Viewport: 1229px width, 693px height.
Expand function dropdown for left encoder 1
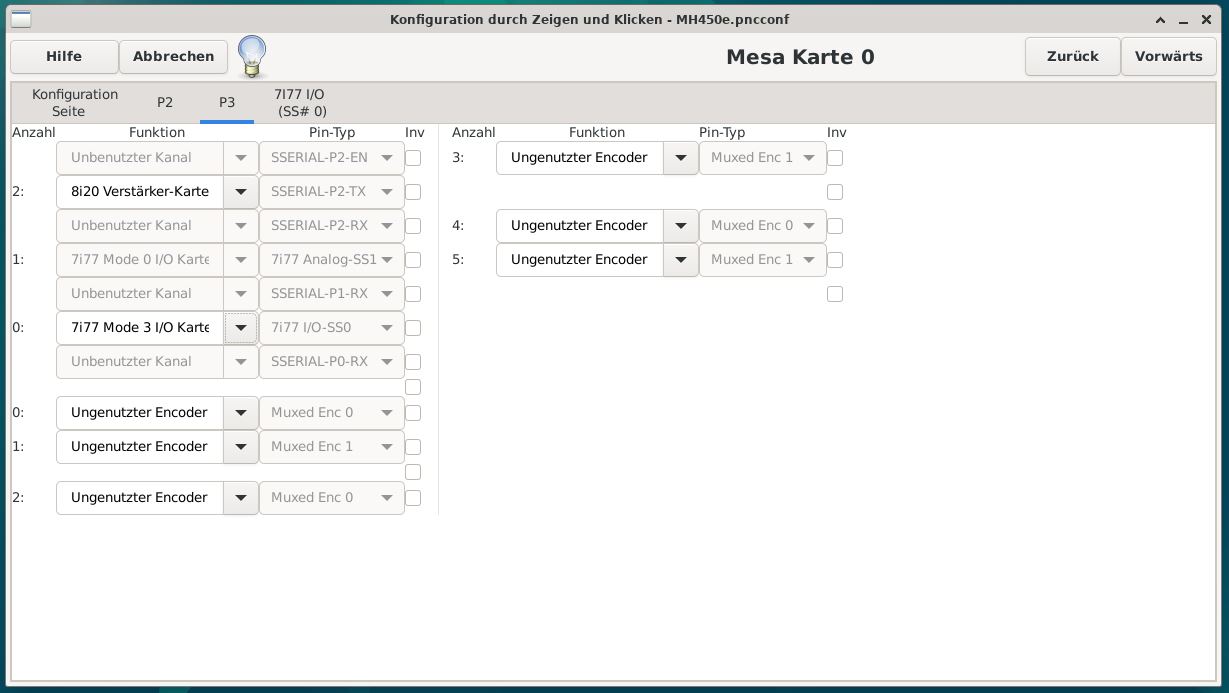(x=241, y=447)
